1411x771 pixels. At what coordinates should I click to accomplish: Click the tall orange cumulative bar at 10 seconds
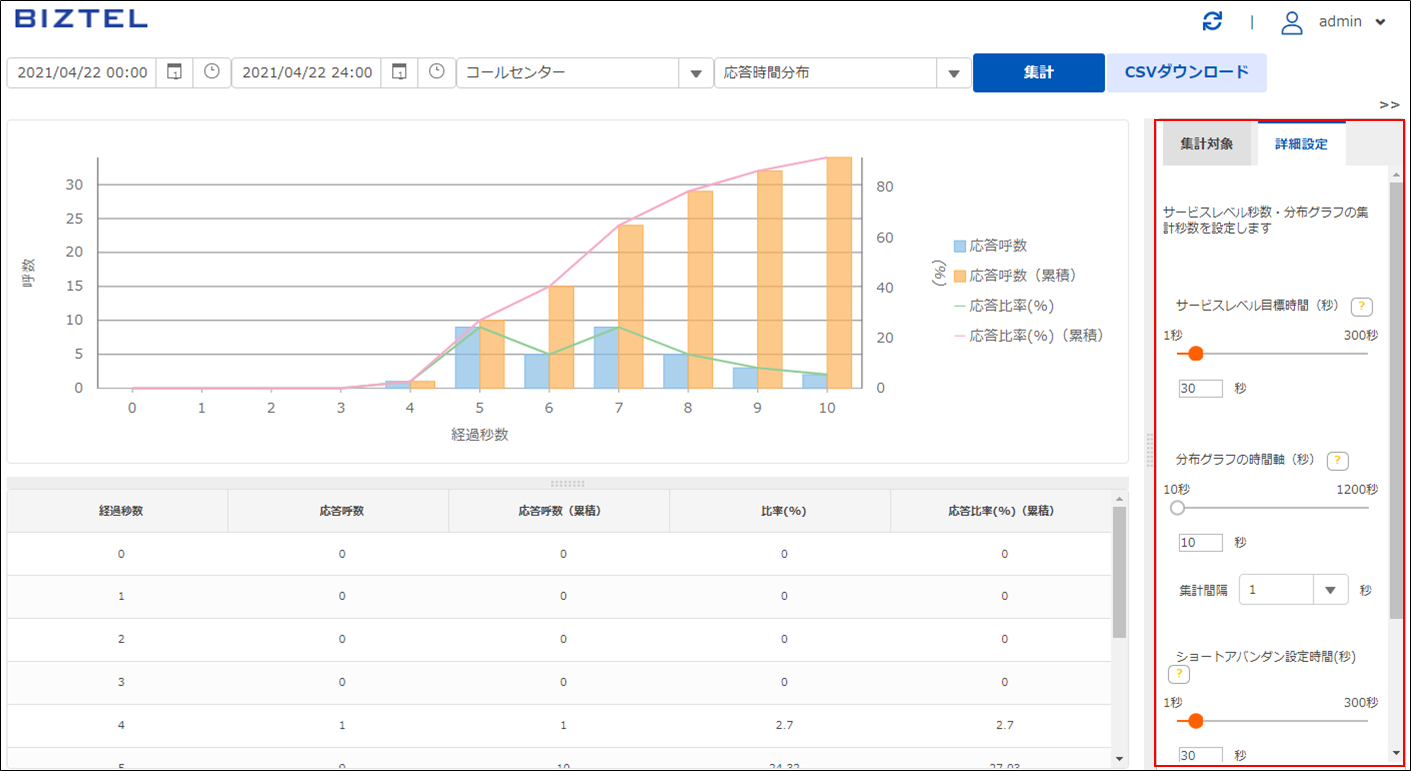[x=839, y=272]
